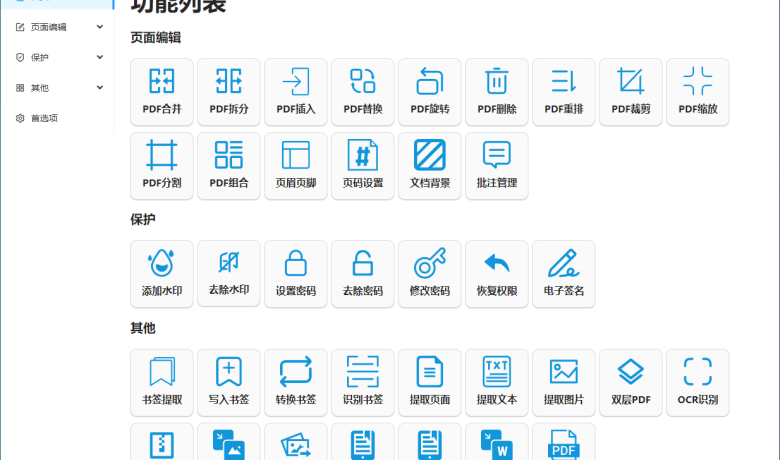Choose the 设置密码 set password tool
This screenshot has width=780, height=460.
coord(295,274)
